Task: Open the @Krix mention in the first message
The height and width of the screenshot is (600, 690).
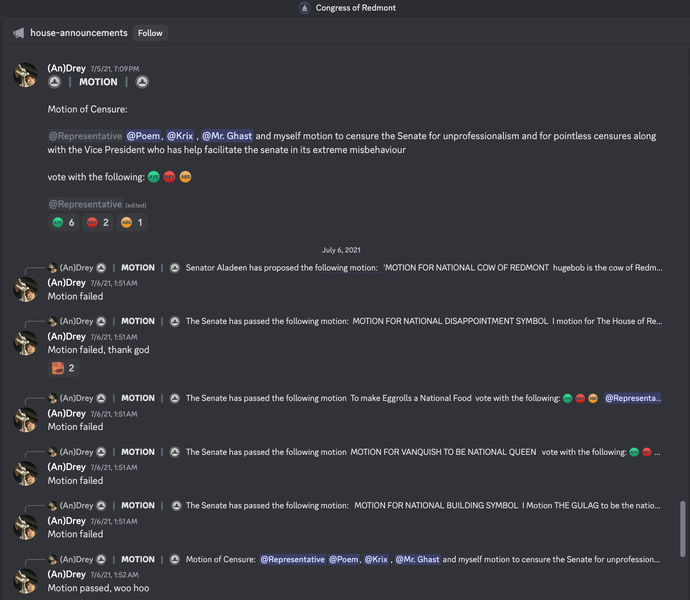Action: tap(180, 136)
